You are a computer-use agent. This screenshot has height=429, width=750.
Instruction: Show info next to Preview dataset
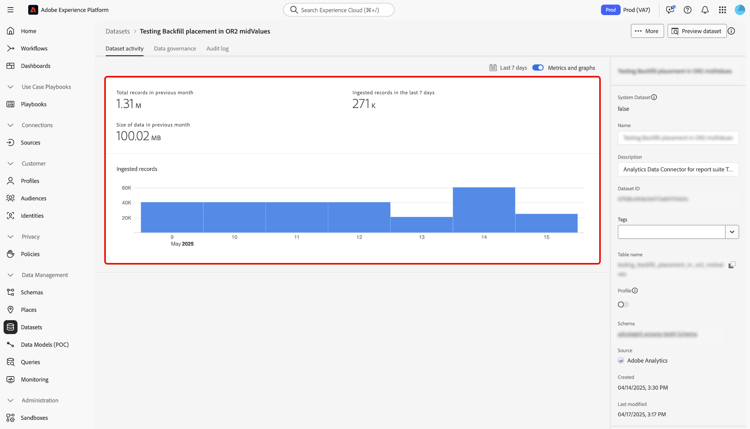(731, 31)
